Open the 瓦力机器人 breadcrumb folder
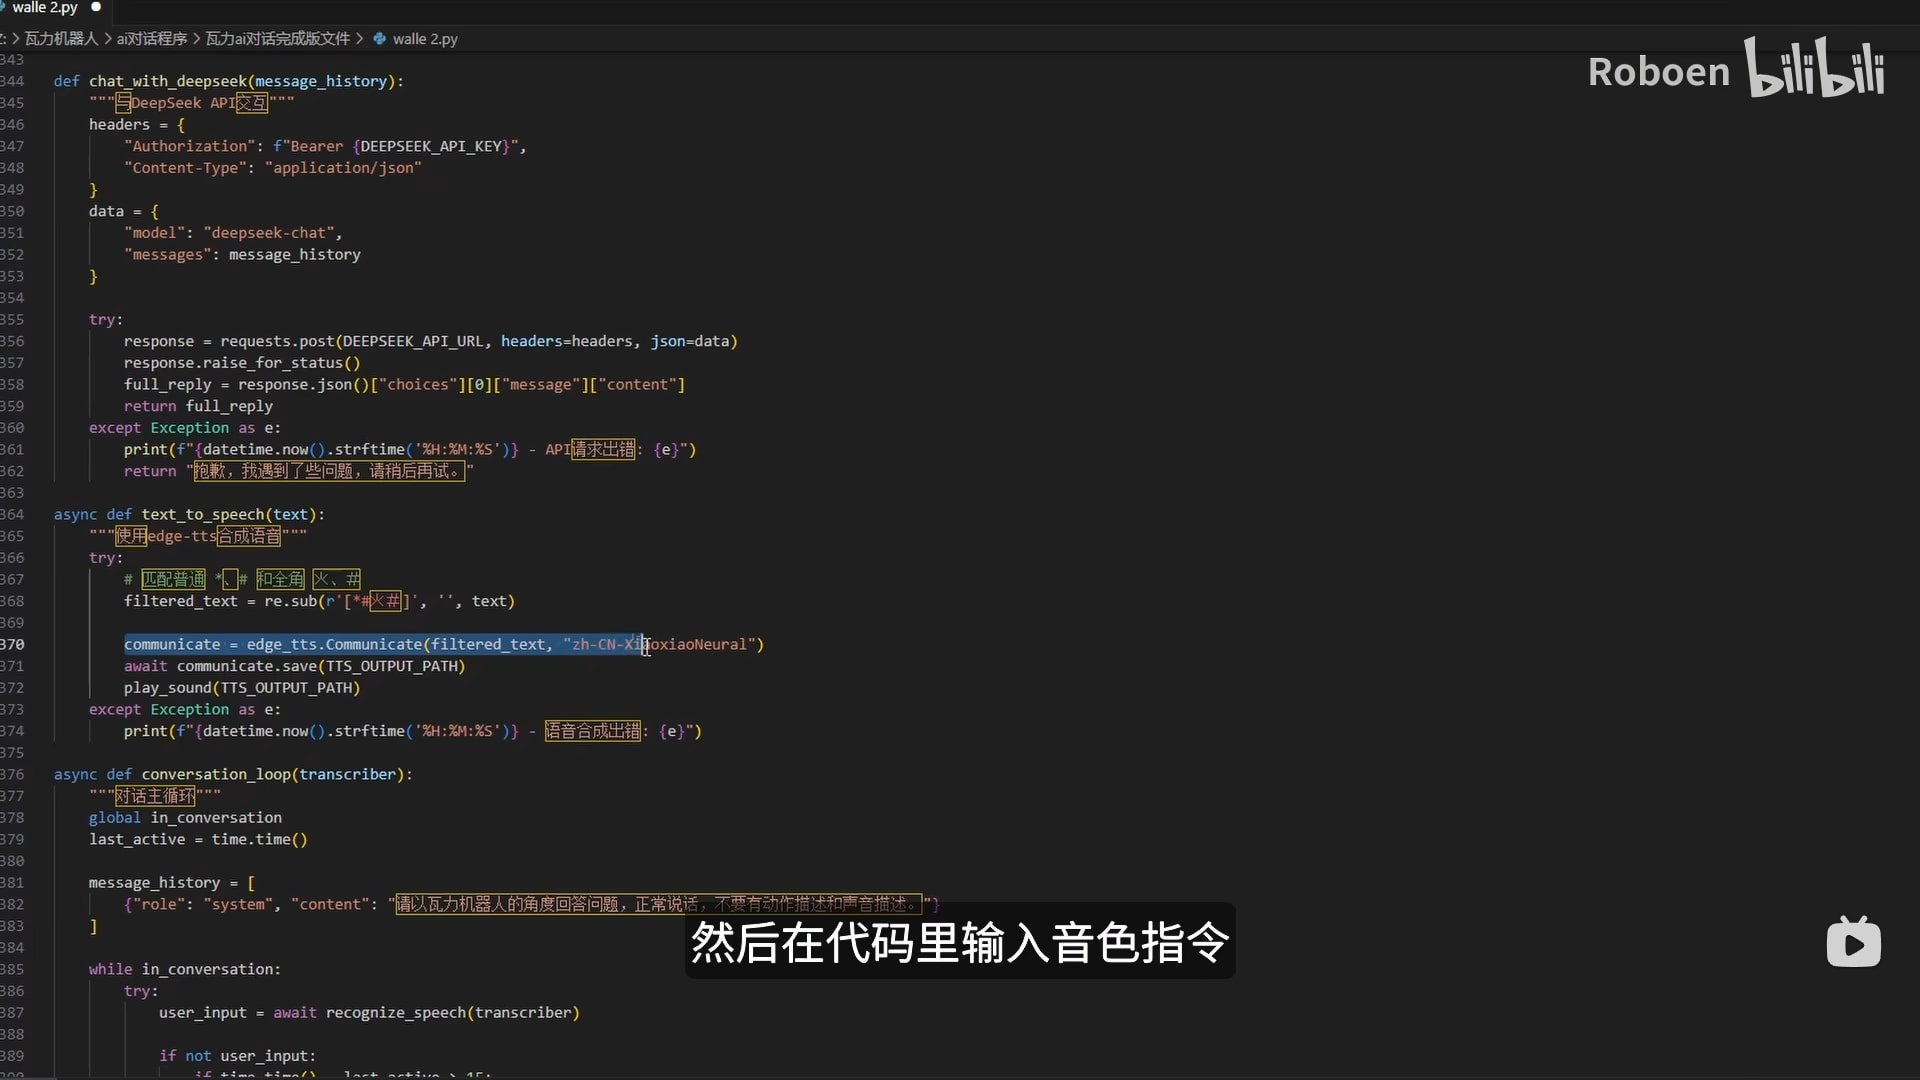 click(61, 39)
